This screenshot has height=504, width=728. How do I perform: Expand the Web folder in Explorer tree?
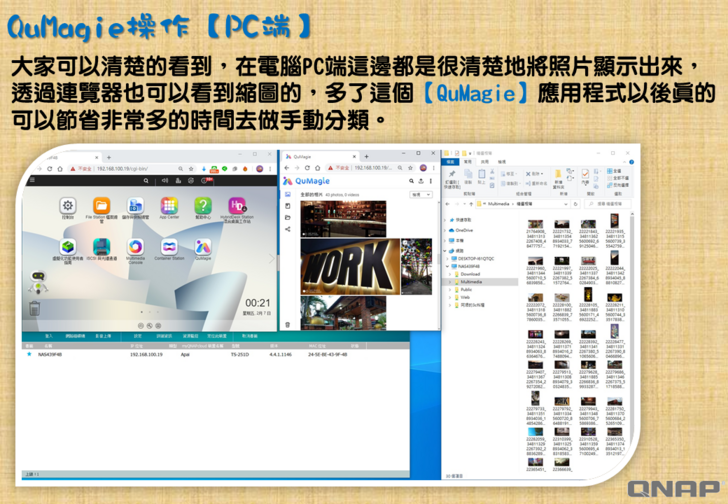pos(451,297)
